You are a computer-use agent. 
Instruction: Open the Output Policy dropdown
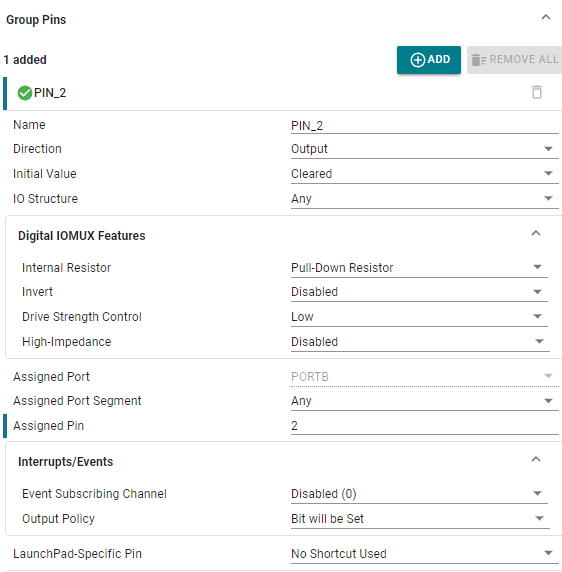coord(420,519)
